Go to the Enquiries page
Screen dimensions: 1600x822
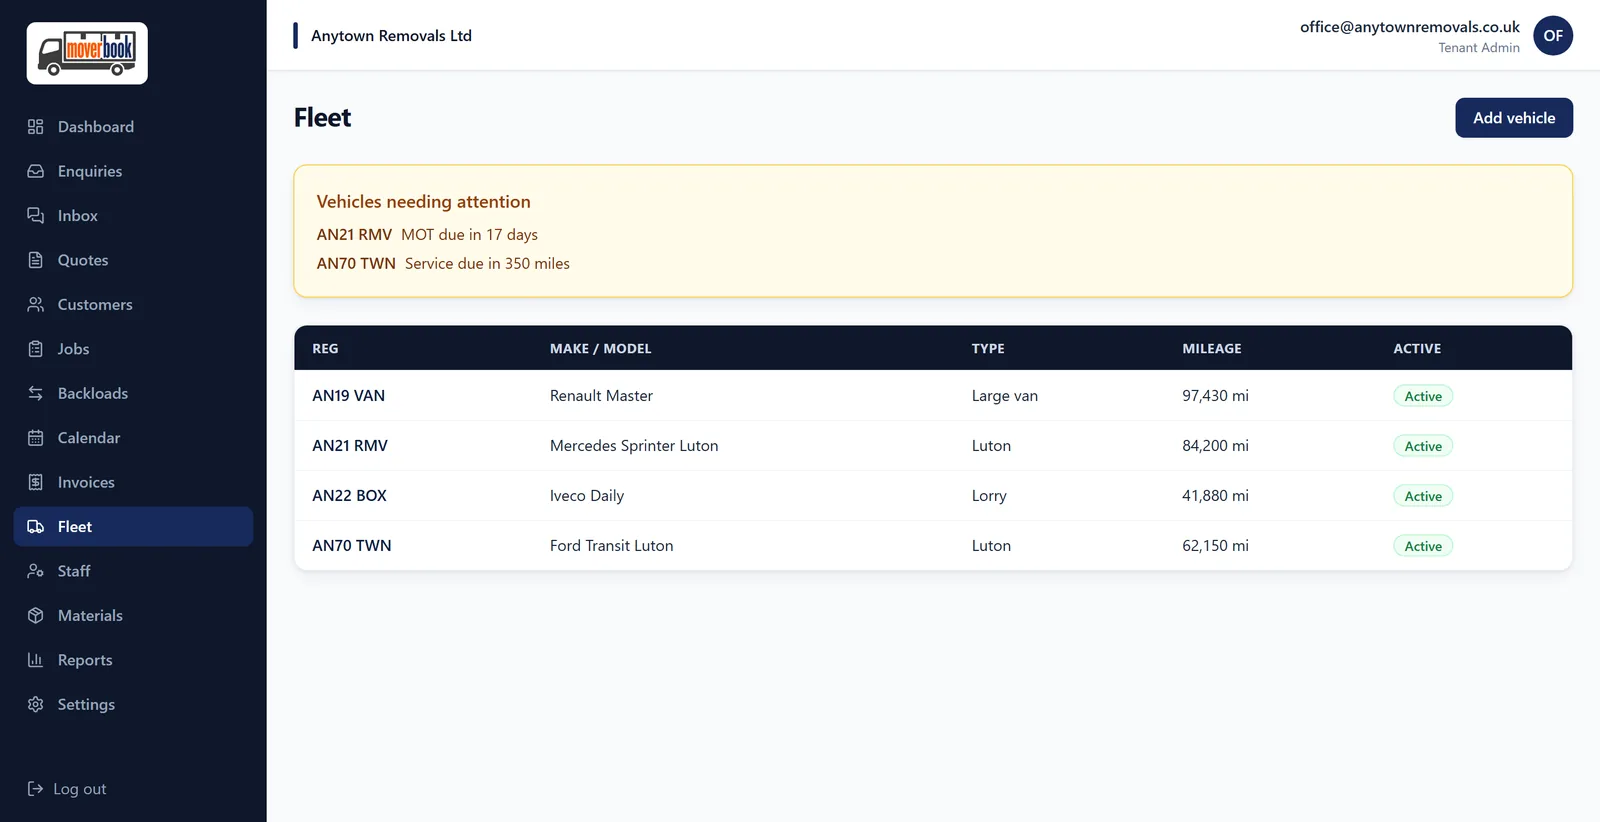pyautogui.click(x=133, y=171)
